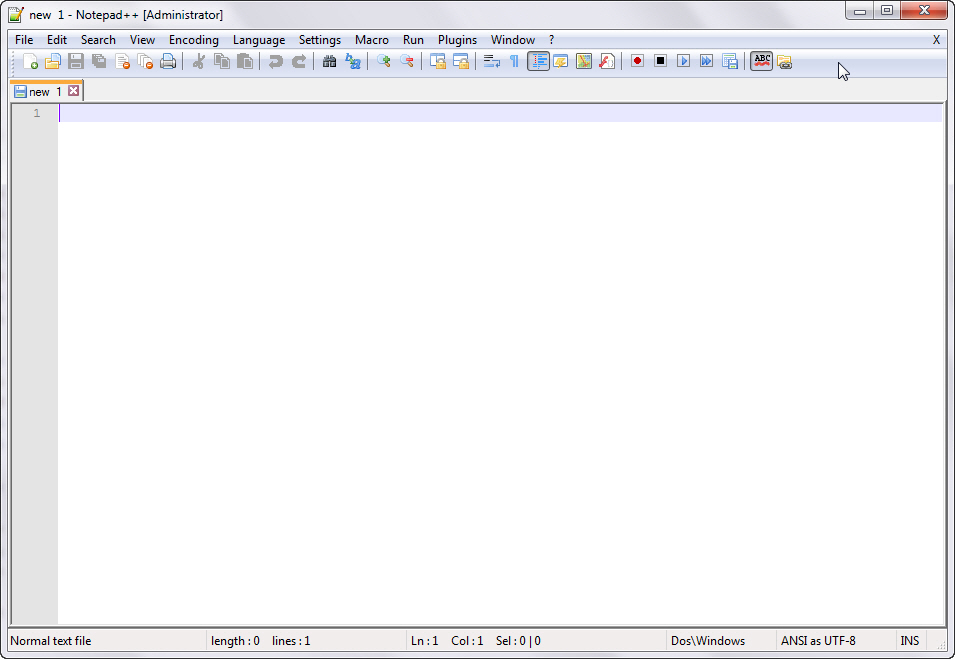Click the Close All toolbar icon
Screen dimensions: 955x659
pyautogui.click(x=145, y=62)
